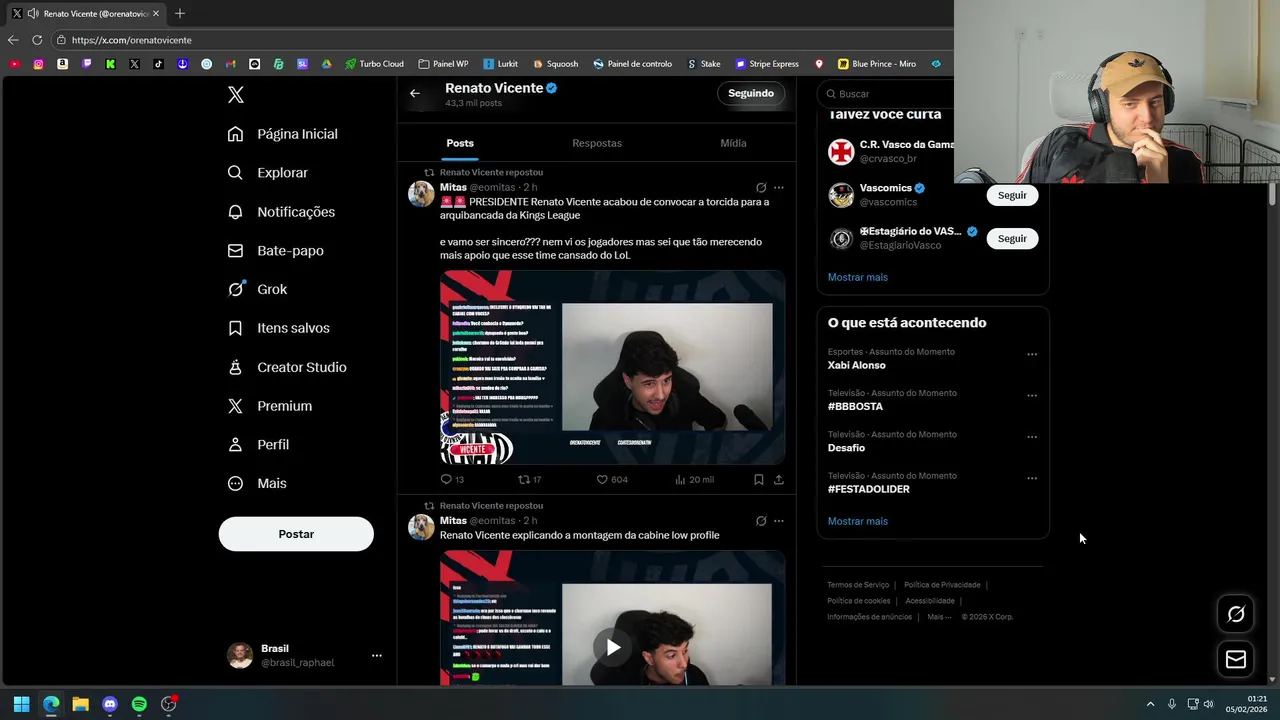The width and height of the screenshot is (1280, 720).
Task: Open Premium in the sidebar
Action: pos(270,406)
